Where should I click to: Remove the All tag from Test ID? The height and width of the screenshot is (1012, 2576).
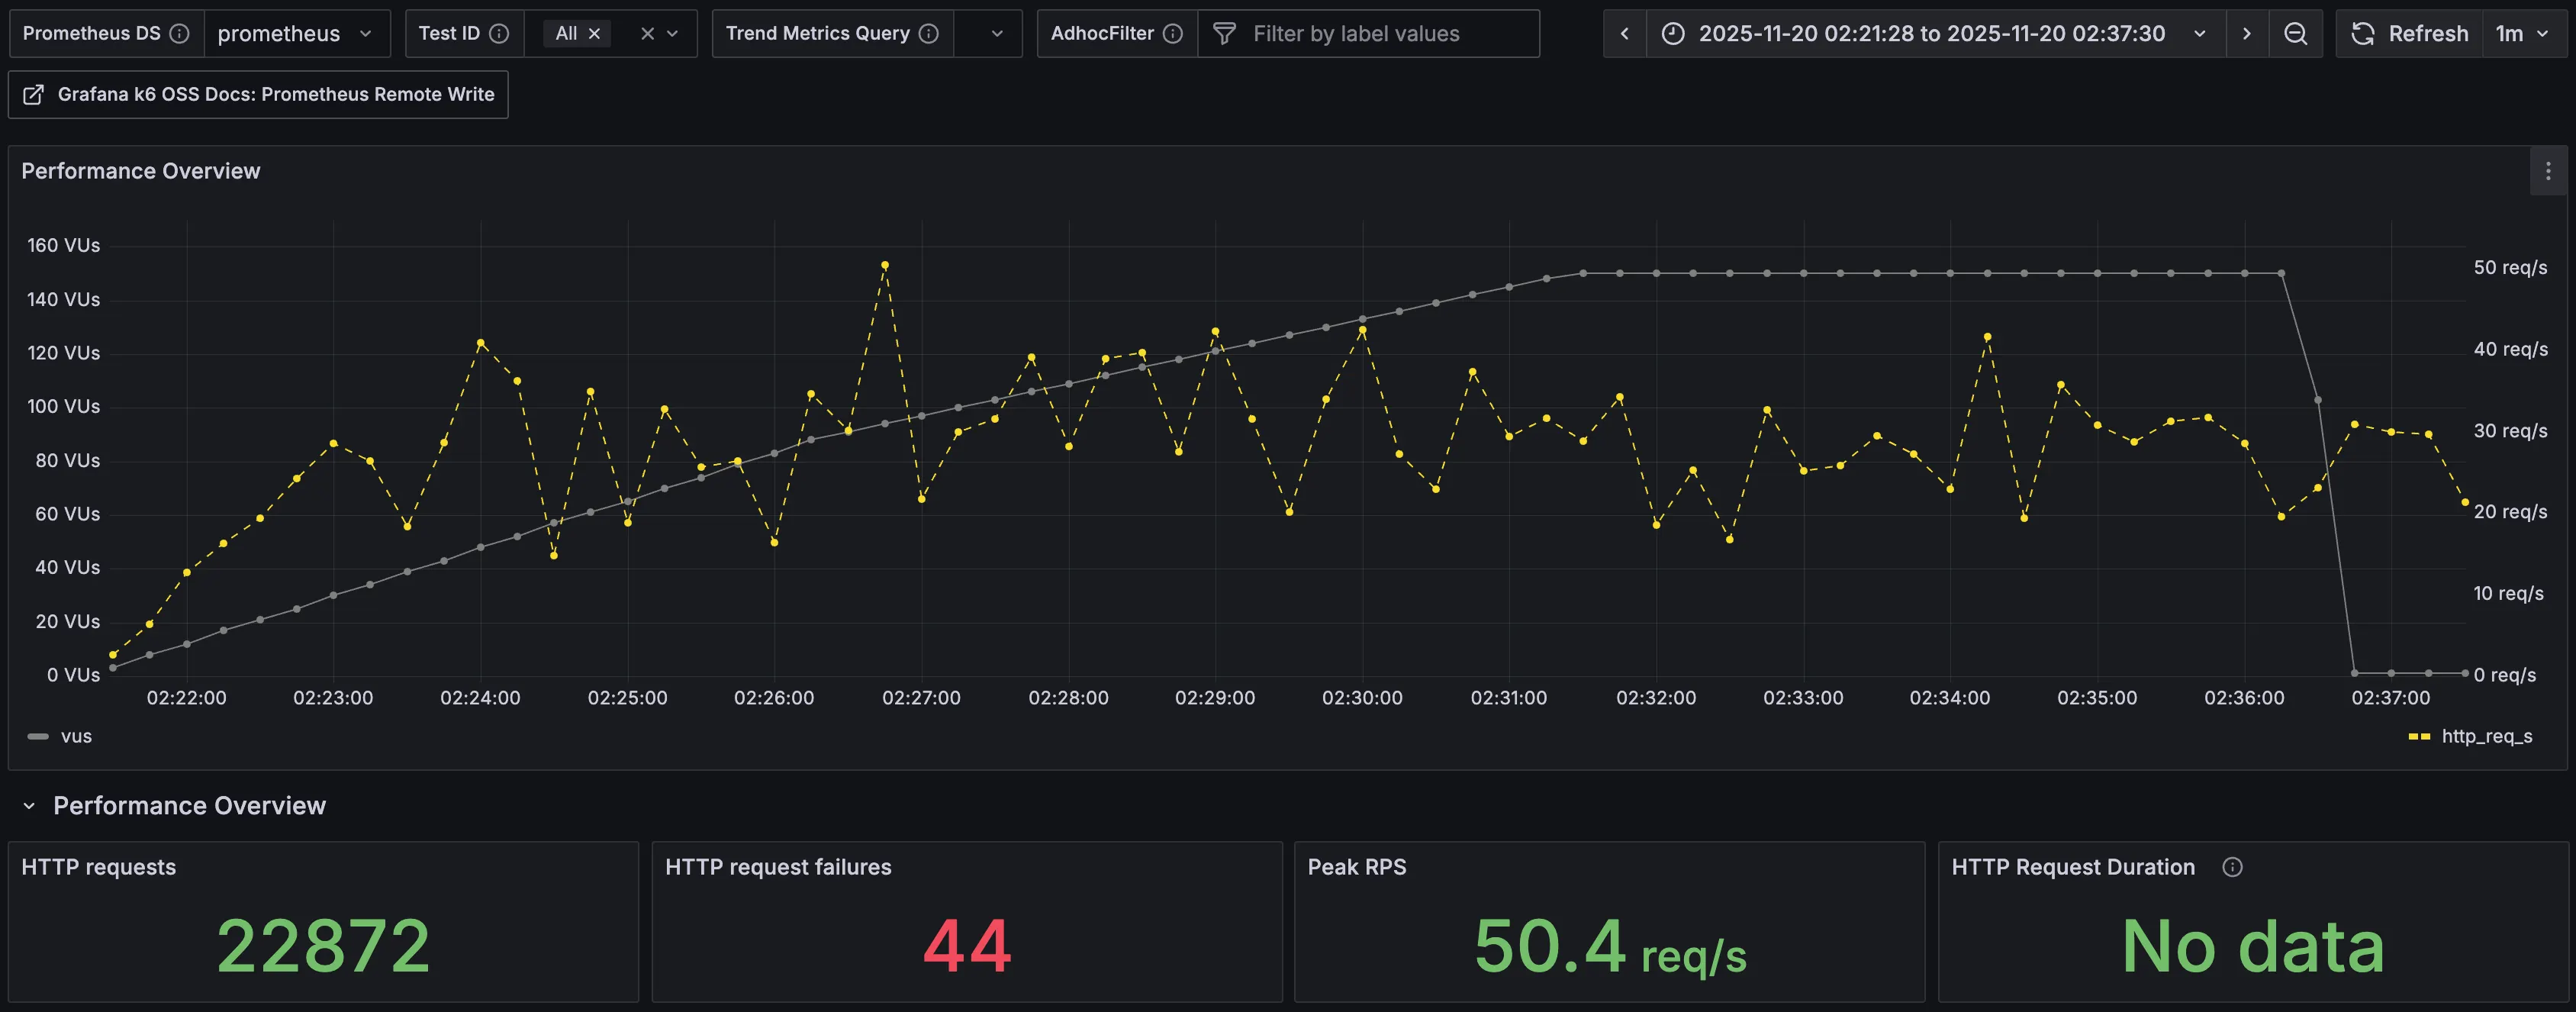click(x=594, y=34)
